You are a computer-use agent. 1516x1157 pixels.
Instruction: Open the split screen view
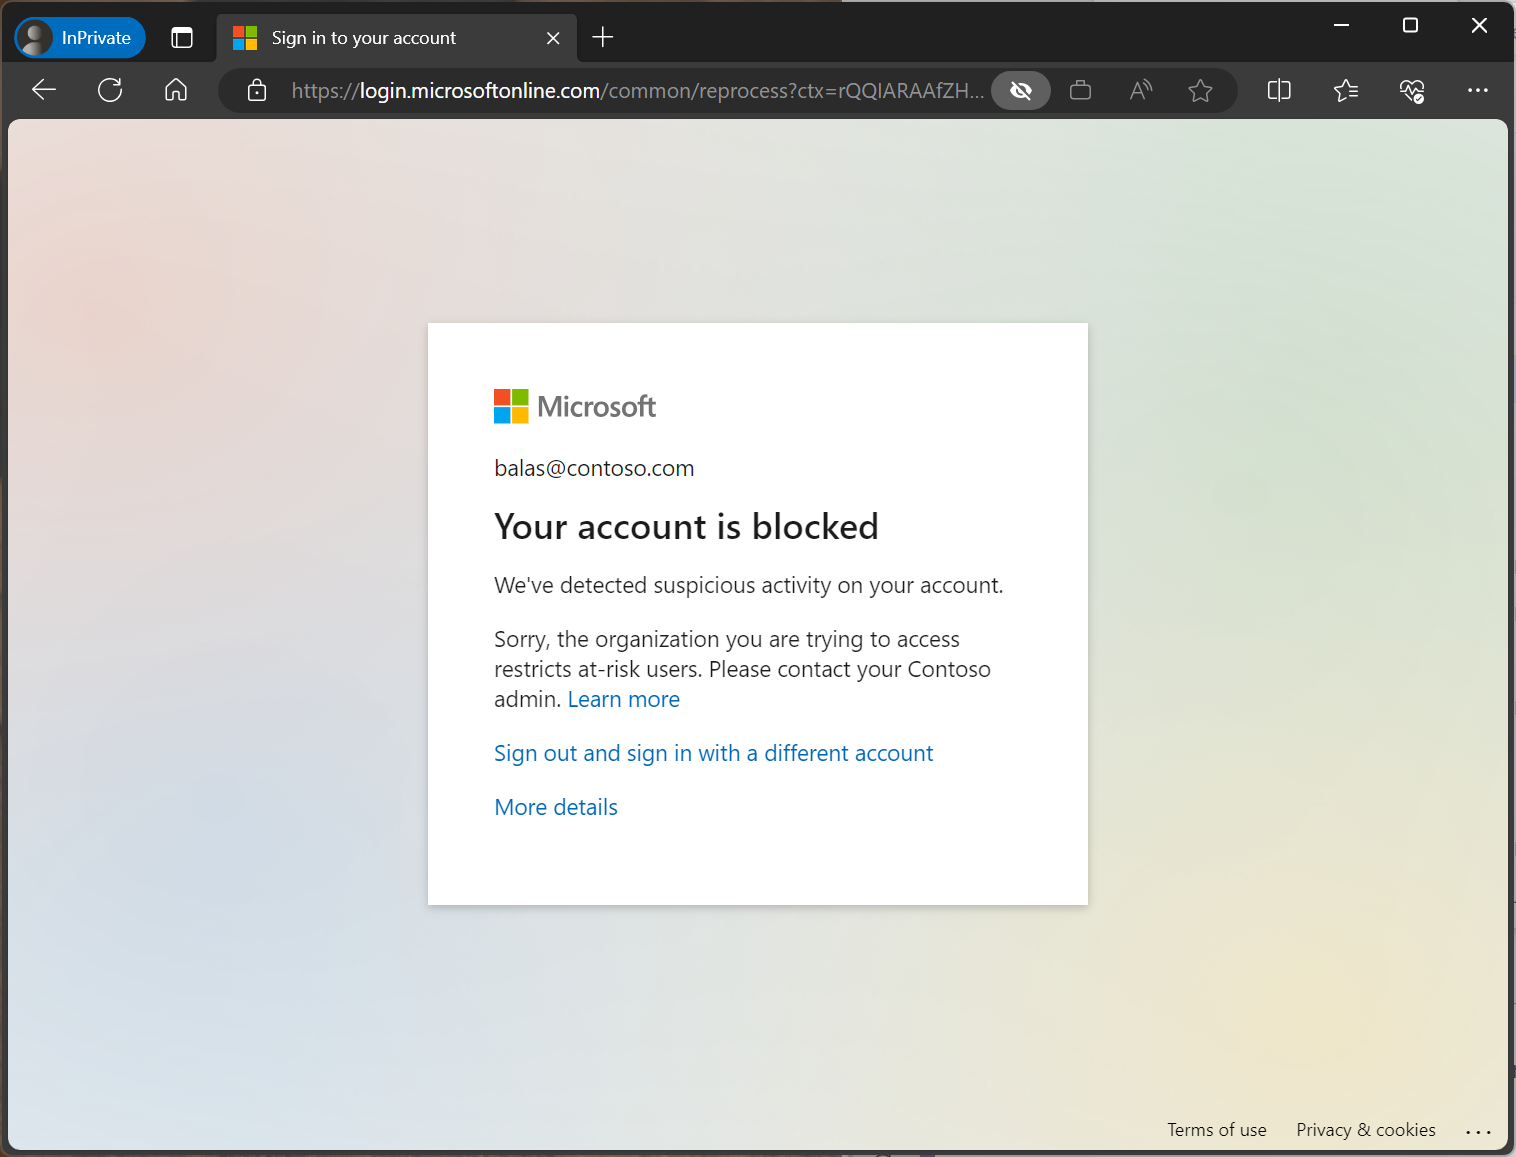1279,91
